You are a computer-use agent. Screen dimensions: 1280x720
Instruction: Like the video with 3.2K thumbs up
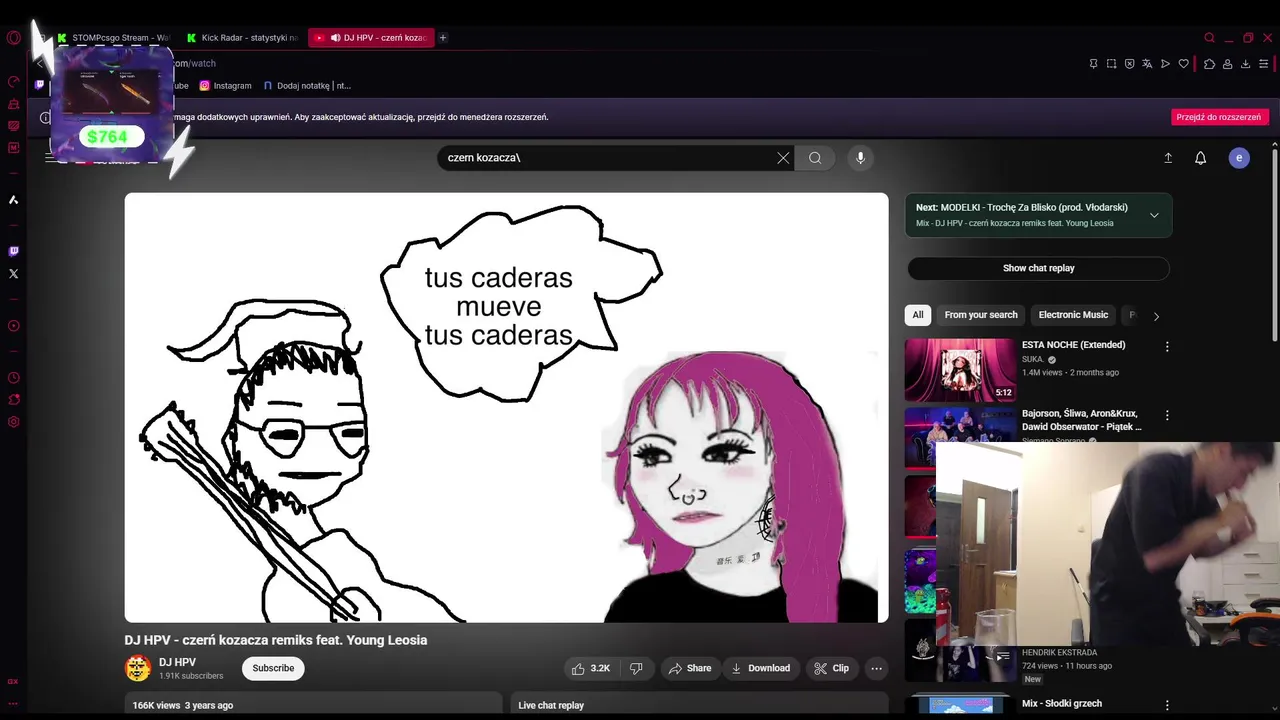pyautogui.click(x=590, y=668)
